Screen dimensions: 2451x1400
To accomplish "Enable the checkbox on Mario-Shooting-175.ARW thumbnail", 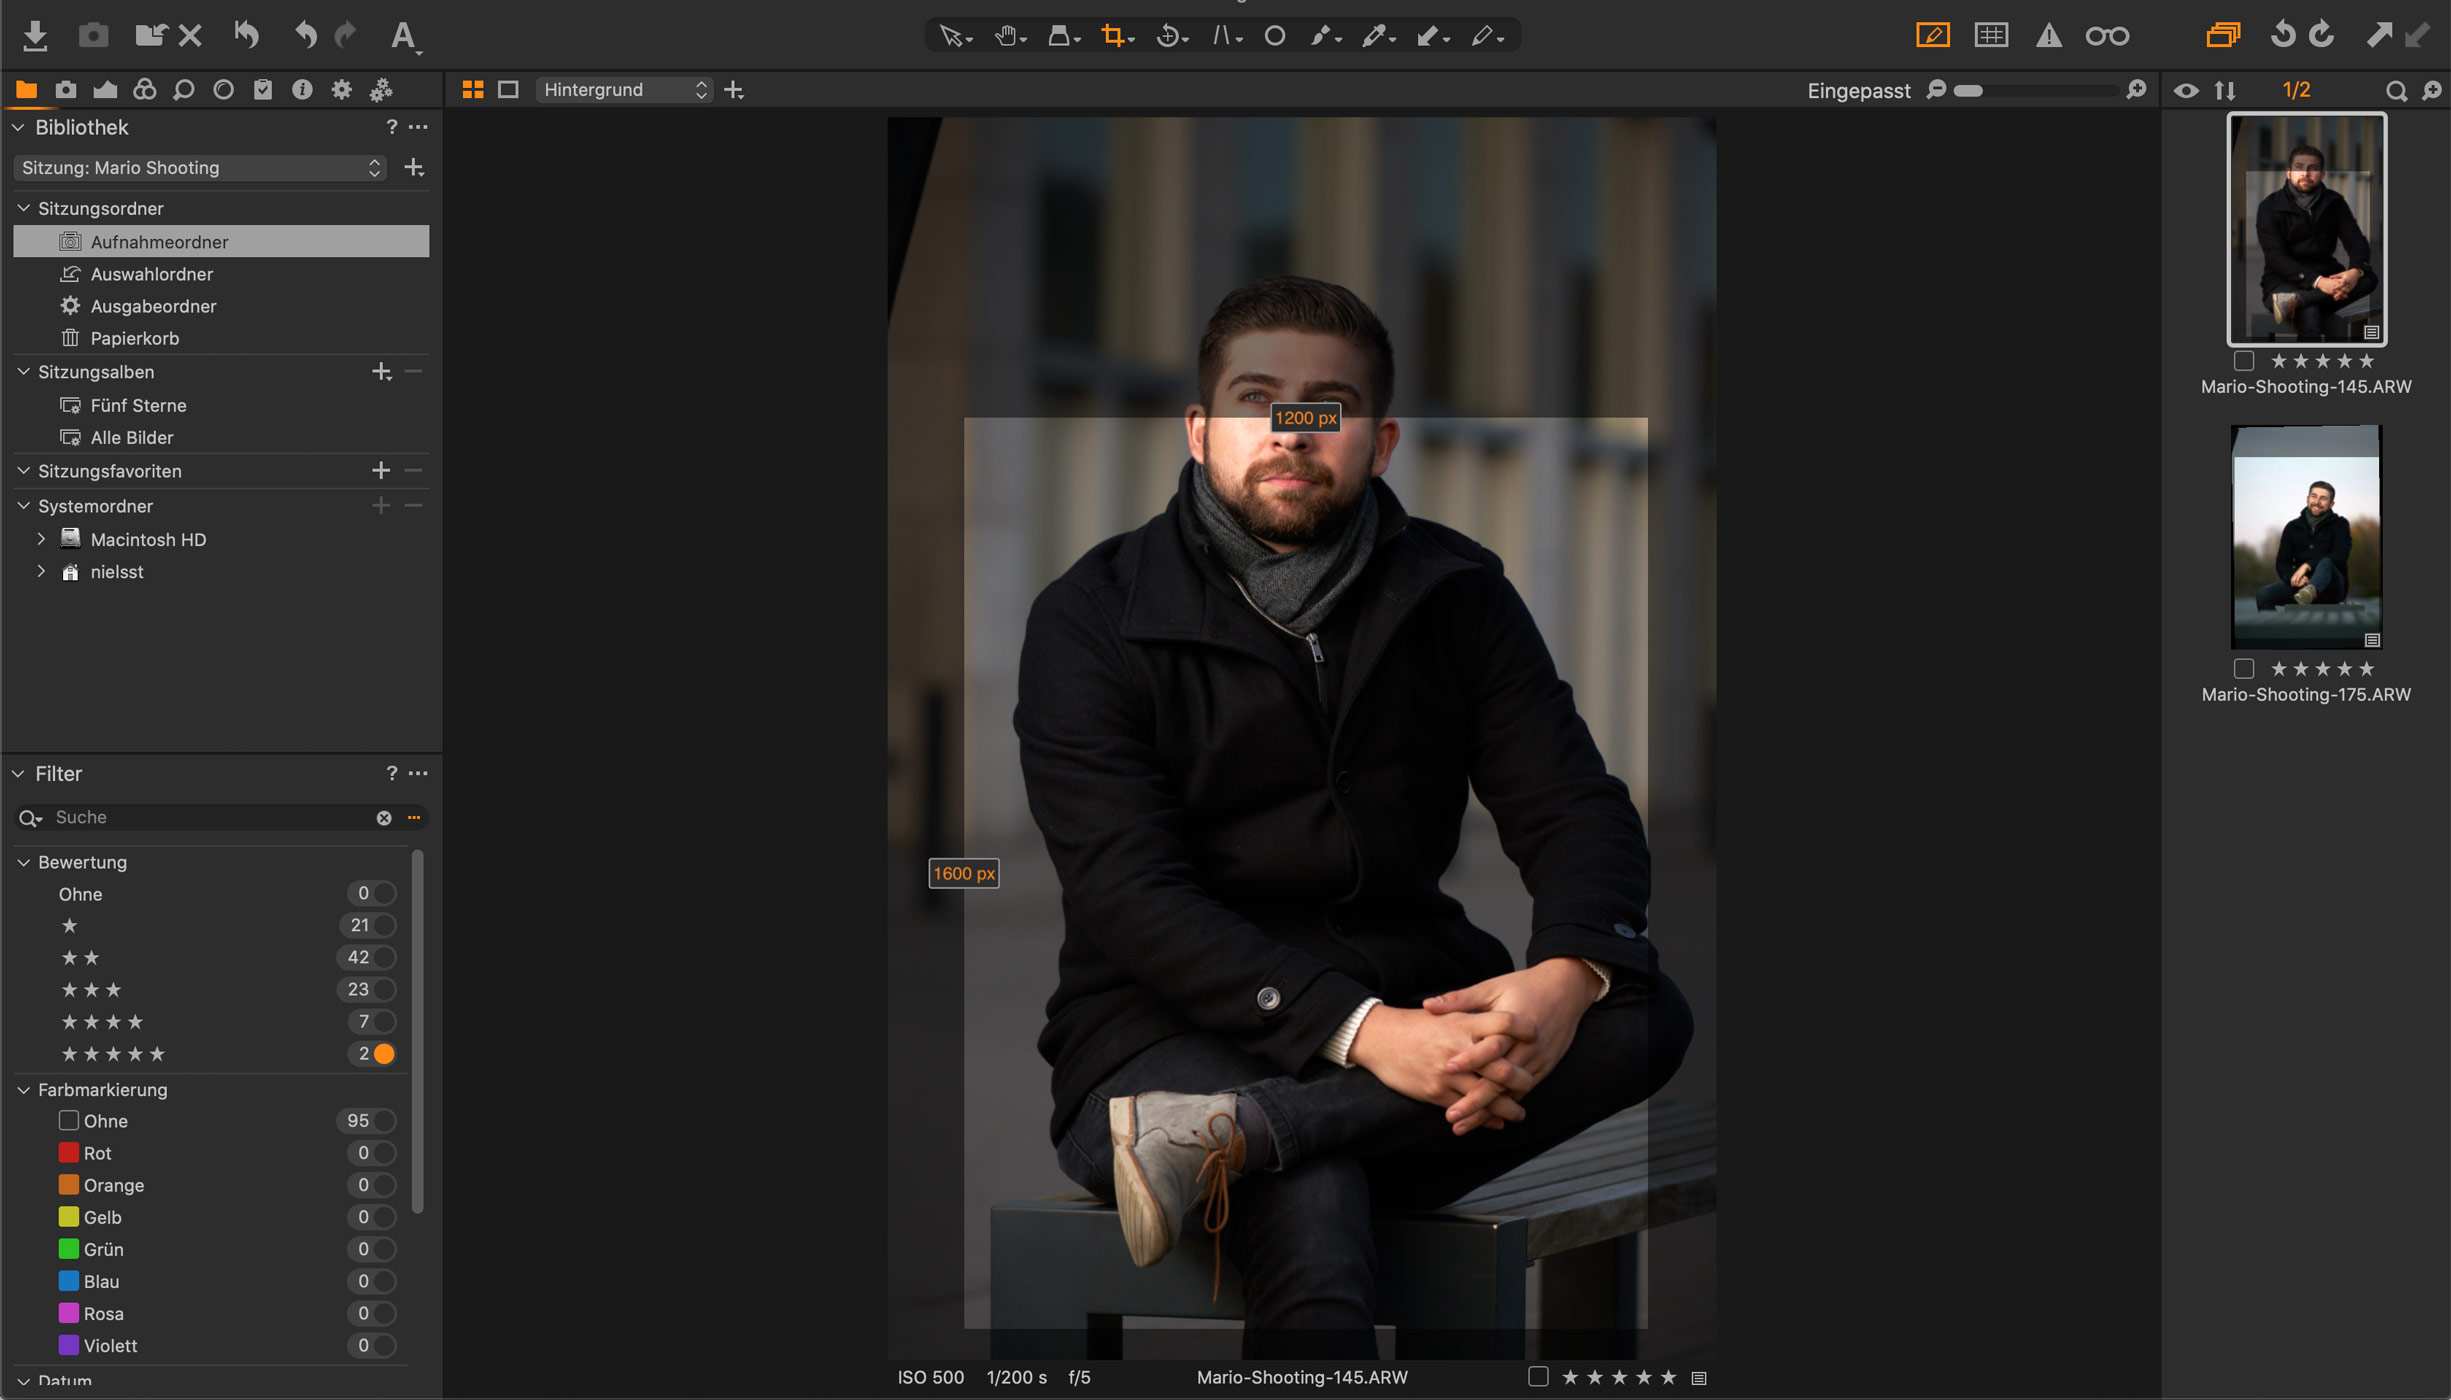I will point(2245,668).
